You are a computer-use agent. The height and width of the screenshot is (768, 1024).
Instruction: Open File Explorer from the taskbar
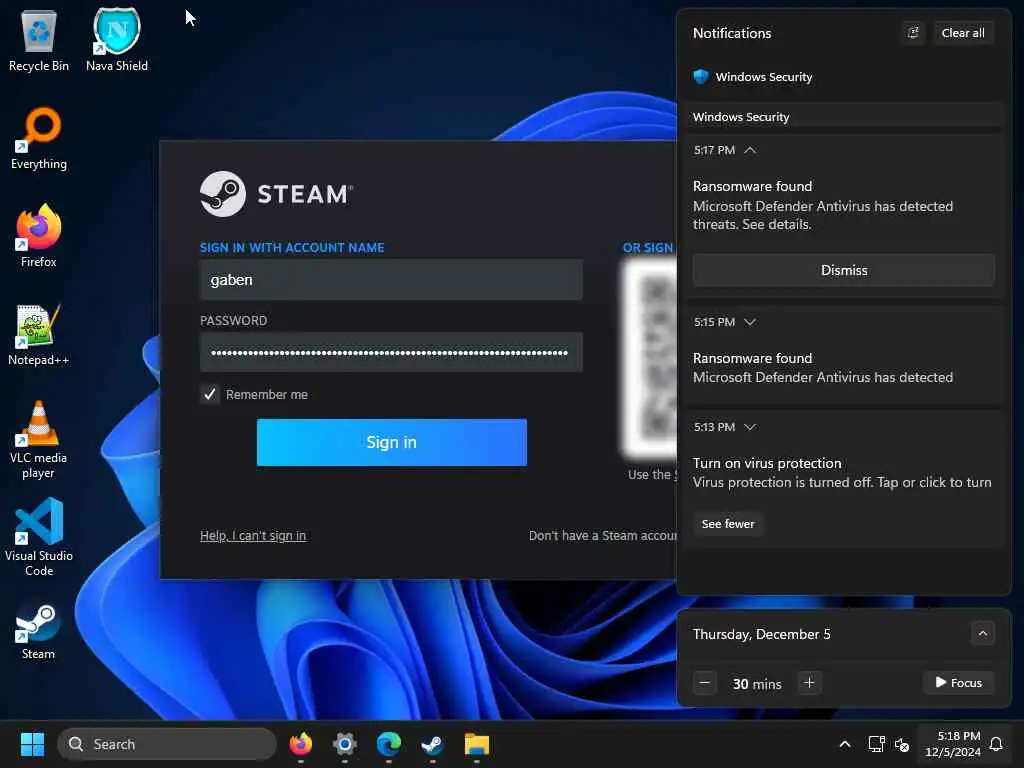tap(477, 744)
